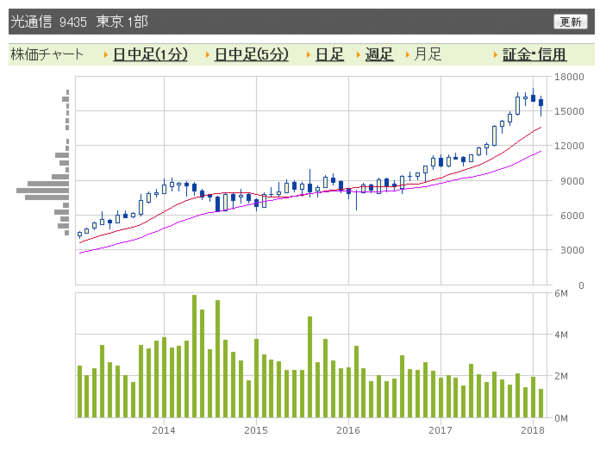Click arrow icon before 日中足(5分)
This screenshot has height=451, width=600.
[208, 54]
